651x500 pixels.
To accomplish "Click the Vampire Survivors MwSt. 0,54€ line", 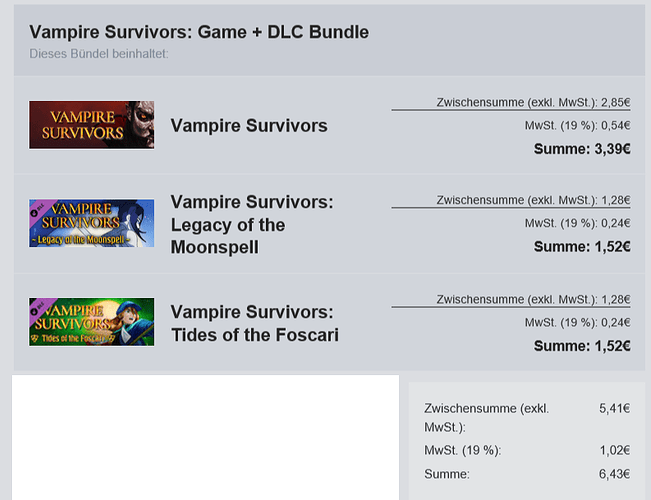I will click(x=578, y=125).
